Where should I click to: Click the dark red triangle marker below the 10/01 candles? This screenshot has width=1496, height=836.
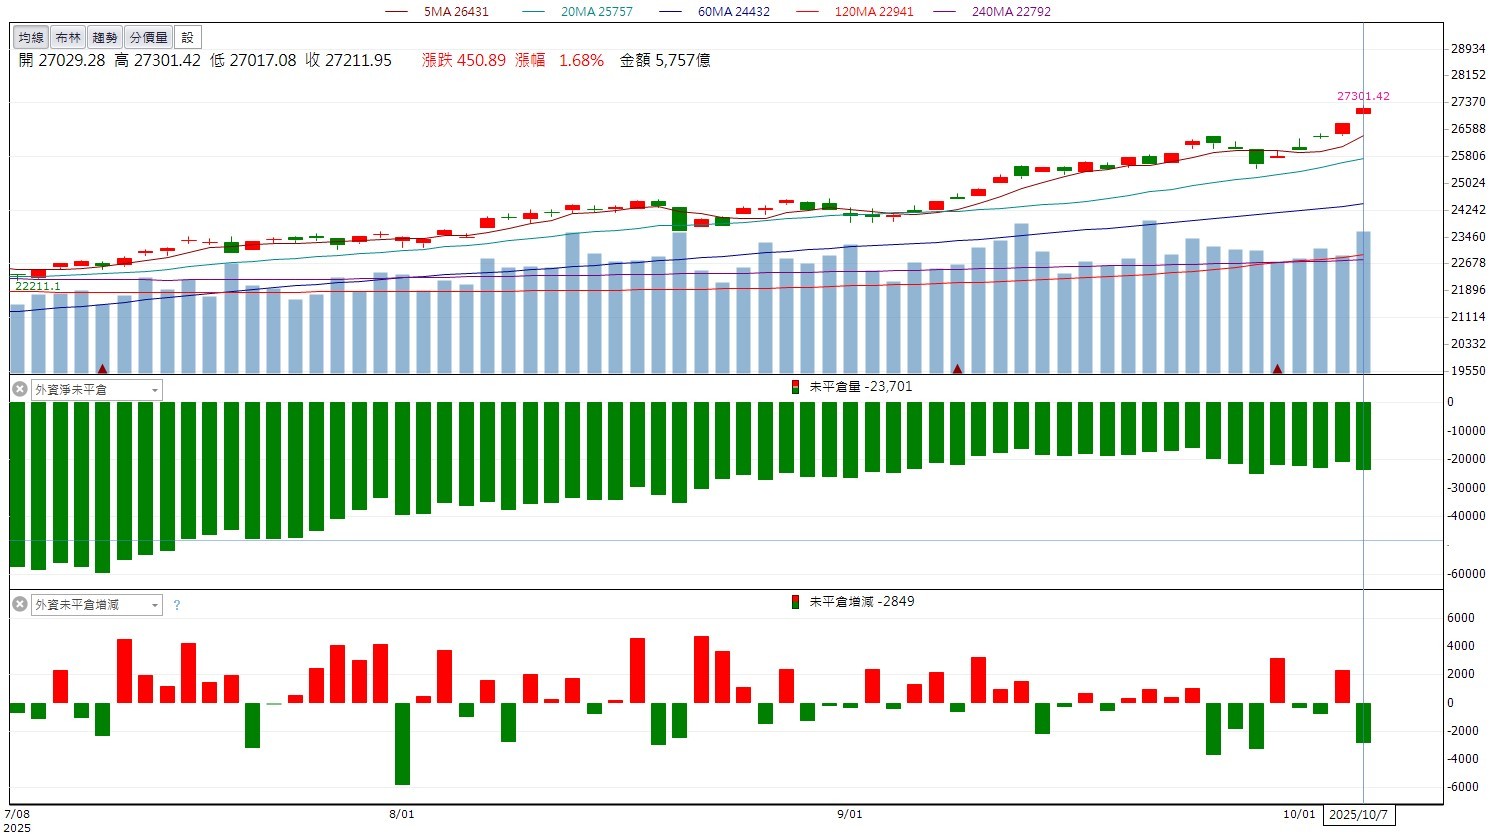tap(1277, 369)
